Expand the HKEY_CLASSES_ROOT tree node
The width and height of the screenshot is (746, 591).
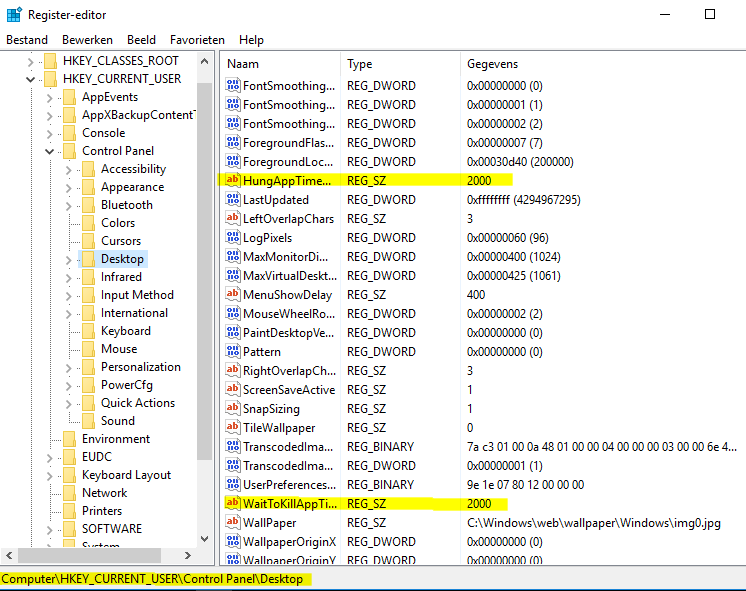click(x=30, y=61)
